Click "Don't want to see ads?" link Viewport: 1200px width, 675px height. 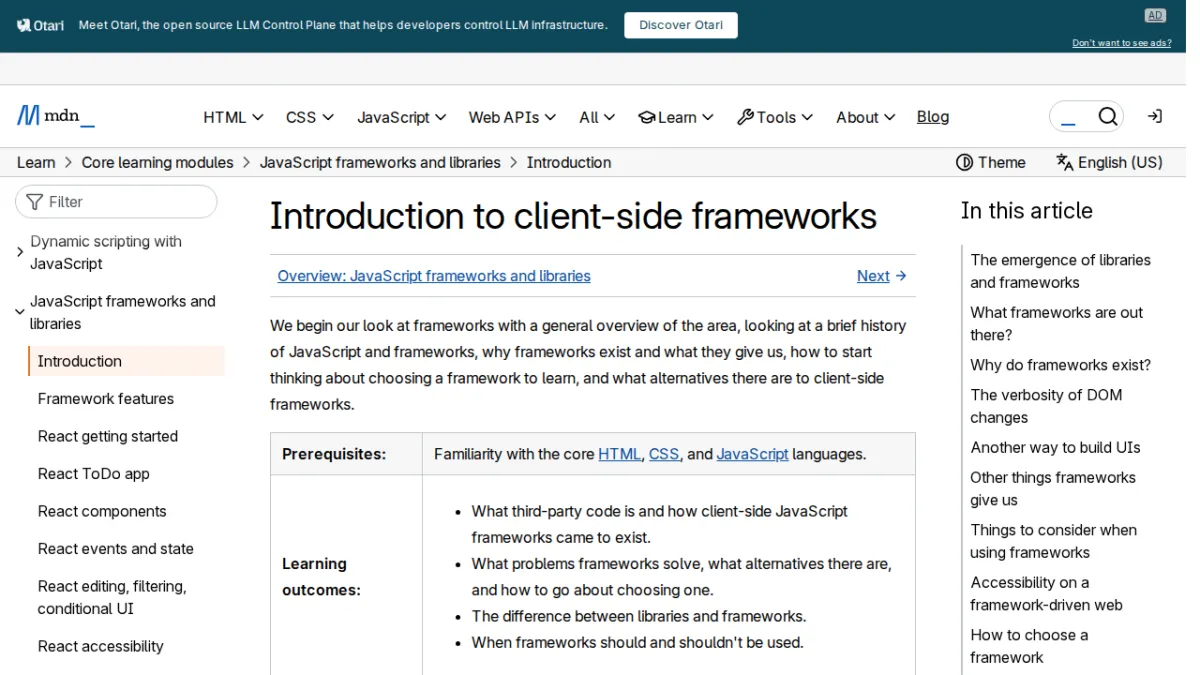coord(1122,43)
